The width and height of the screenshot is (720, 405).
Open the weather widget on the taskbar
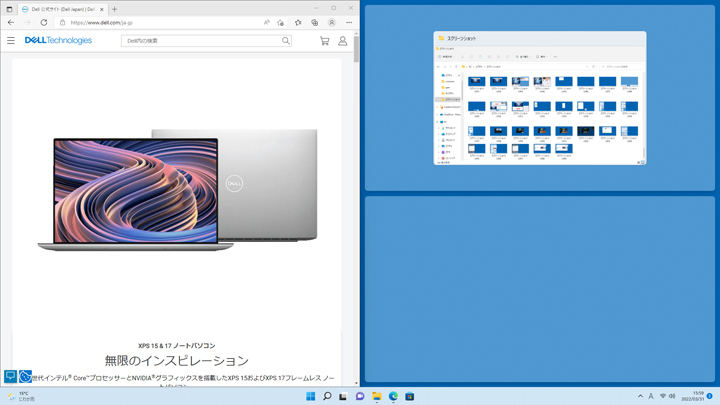(x=21, y=396)
